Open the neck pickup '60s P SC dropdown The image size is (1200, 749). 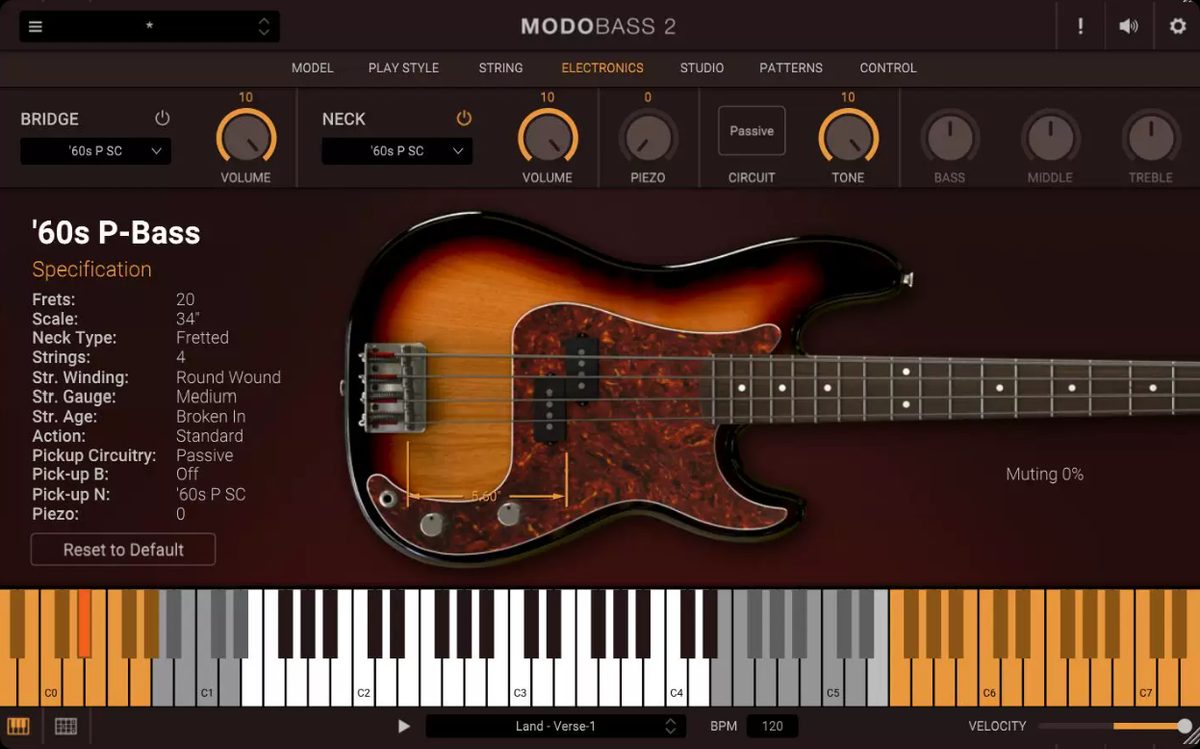(397, 151)
